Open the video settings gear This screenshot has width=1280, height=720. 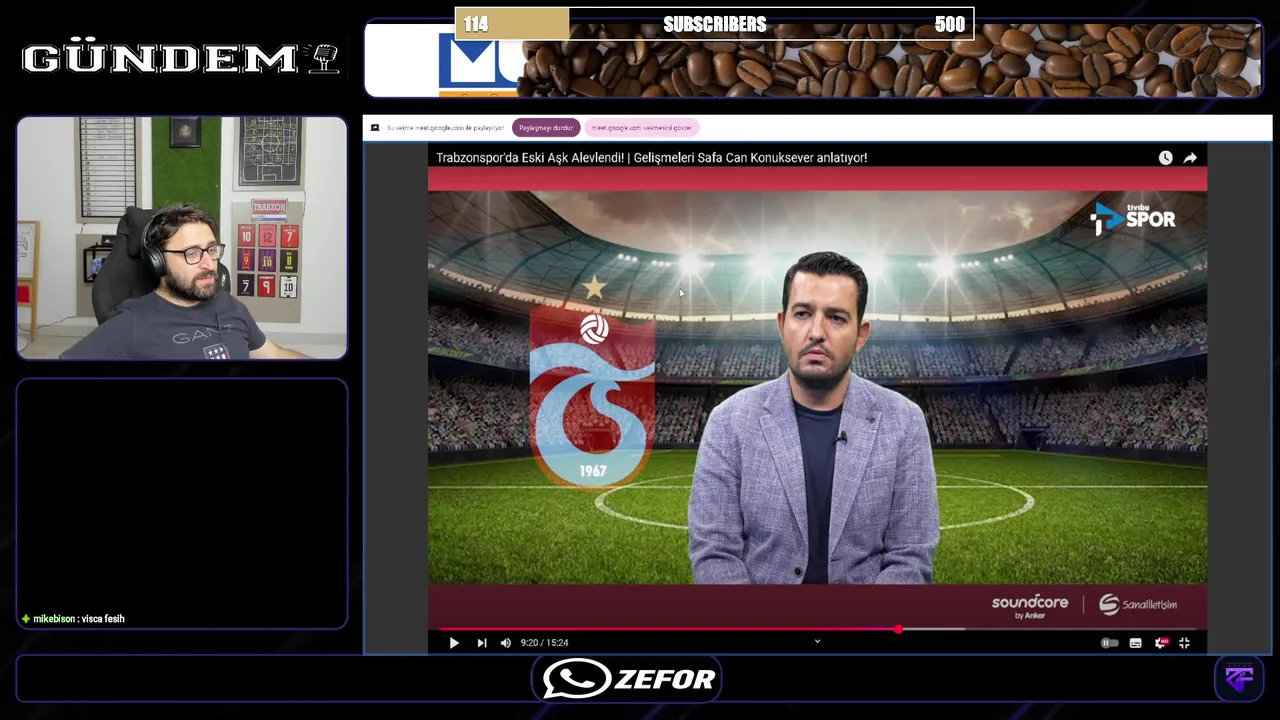1160,643
